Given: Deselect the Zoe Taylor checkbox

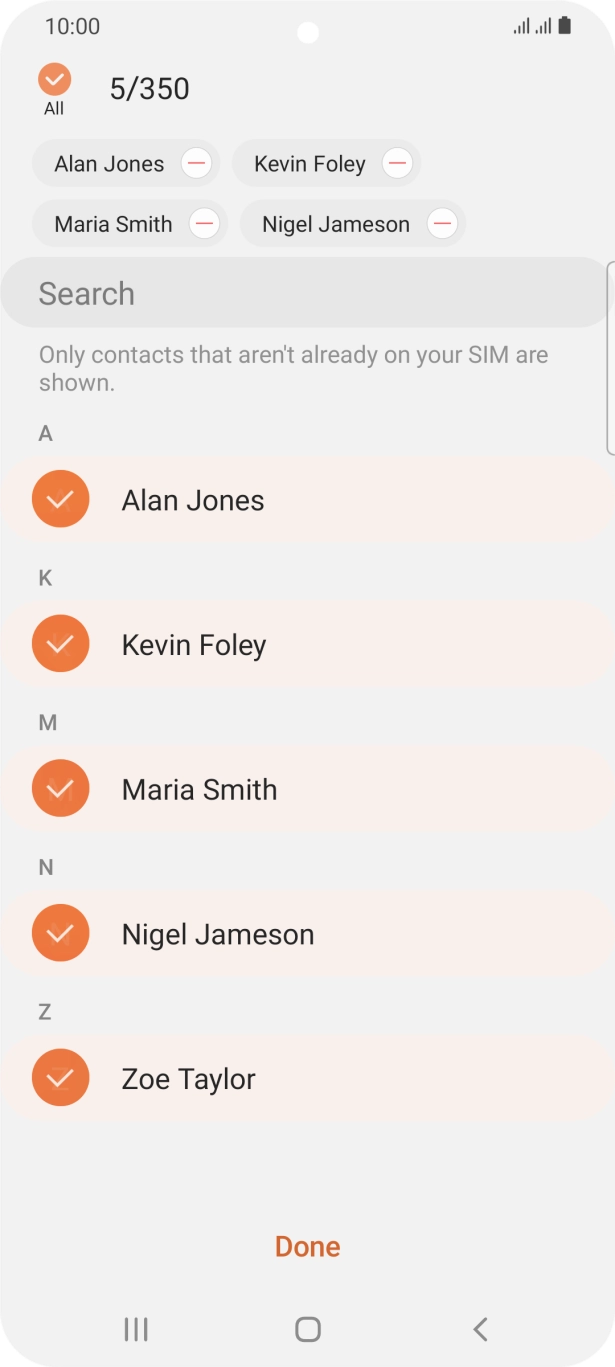Looking at the screenshot, I should coord(60,1078).
